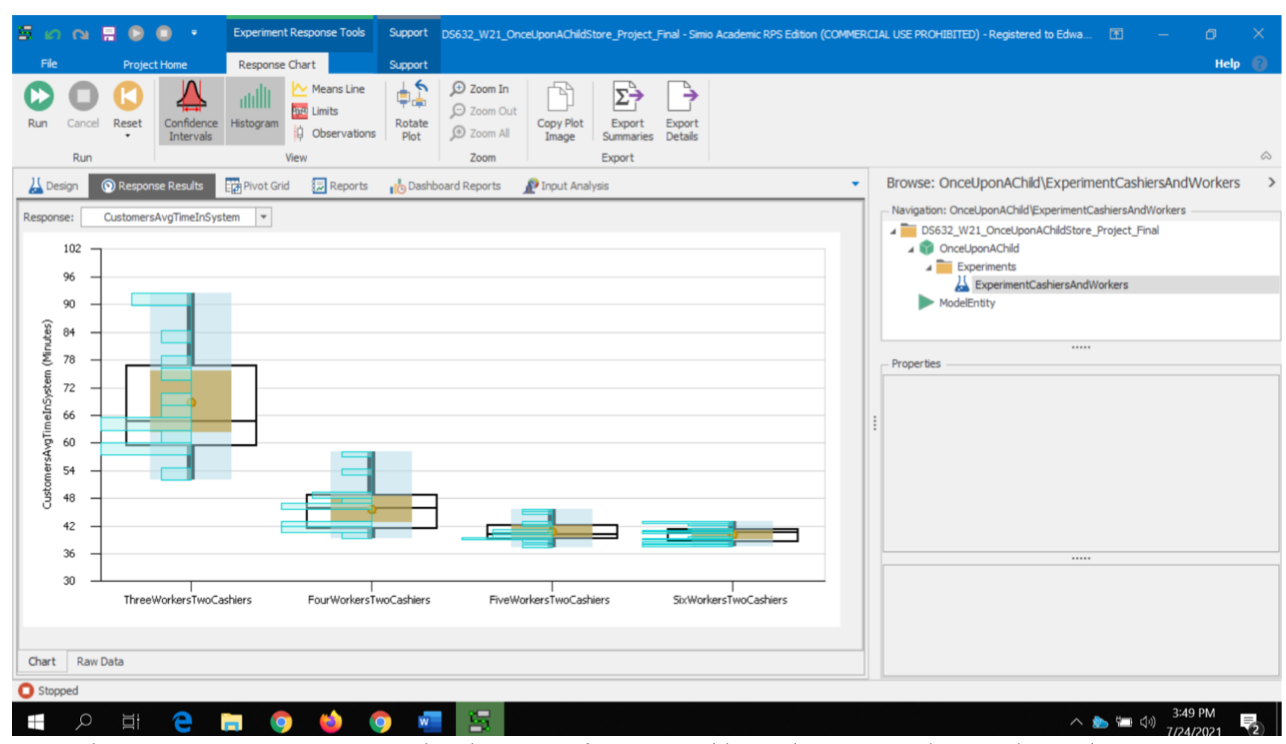1286x744 pixels.
Task: Click the Export Details icon
Action: pos(682,97)
